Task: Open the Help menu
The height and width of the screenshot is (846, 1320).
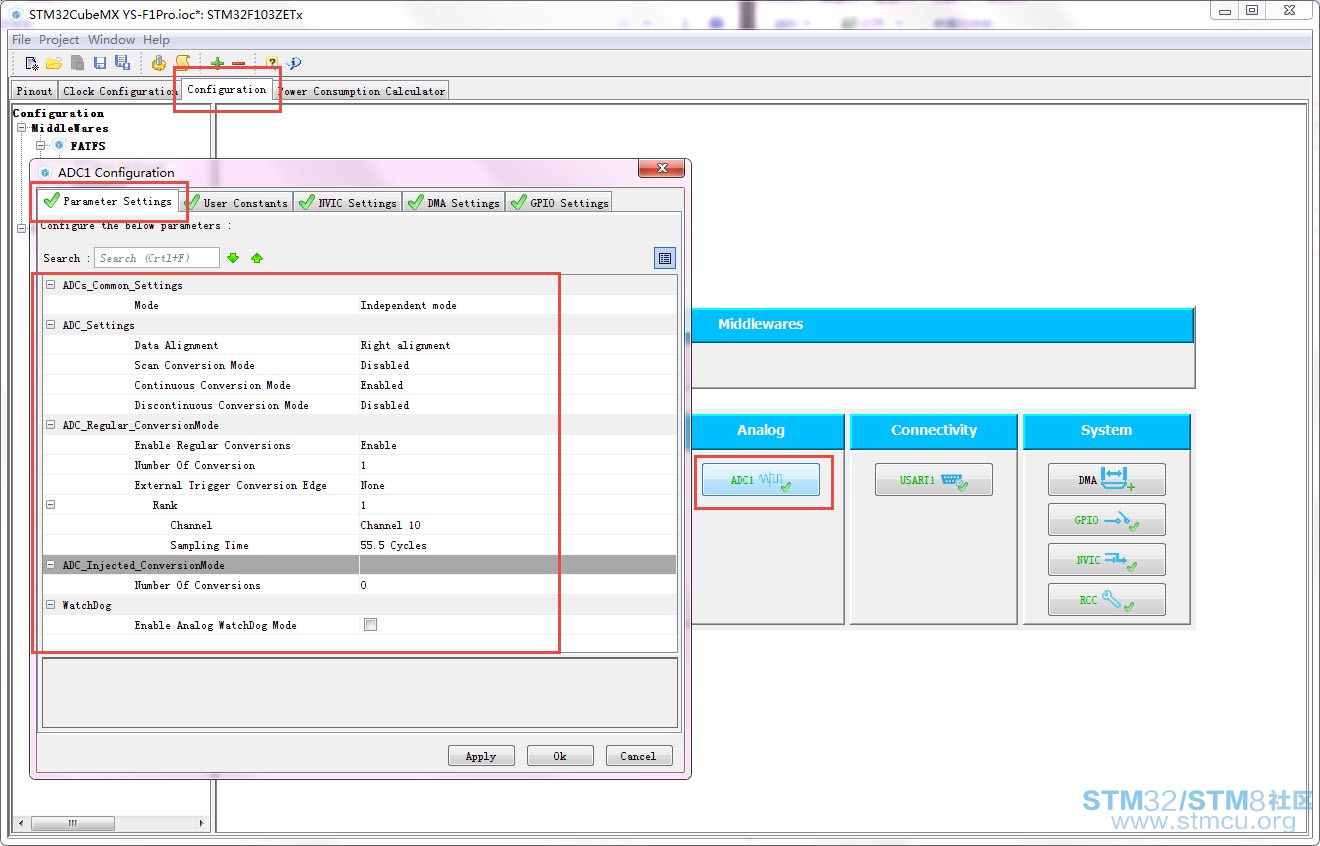Action: click(156, 40)
